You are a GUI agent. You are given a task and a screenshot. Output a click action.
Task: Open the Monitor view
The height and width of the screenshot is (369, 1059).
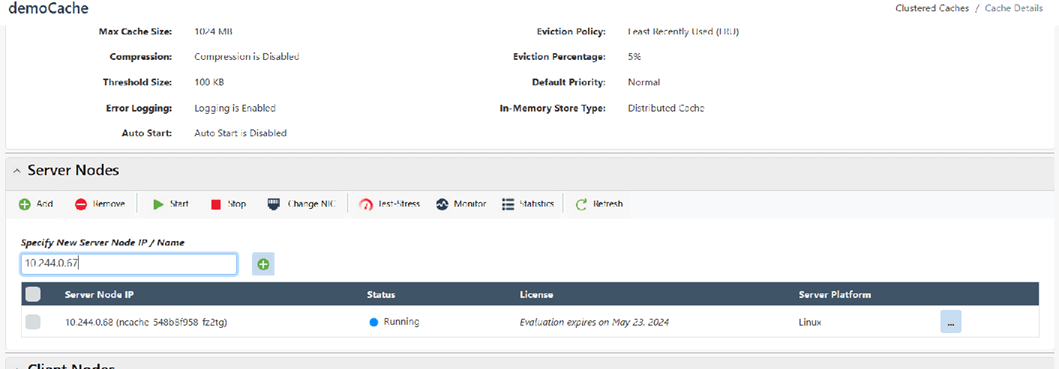(x=461, y=204)
